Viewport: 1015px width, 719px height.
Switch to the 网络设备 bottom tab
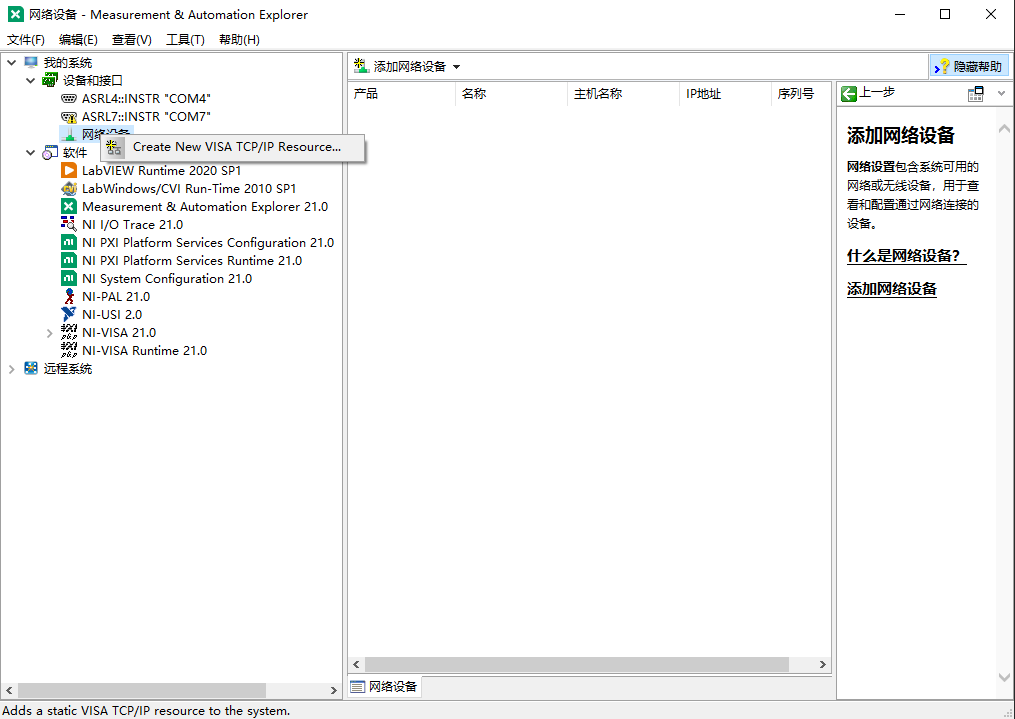(x=385, y=687)
